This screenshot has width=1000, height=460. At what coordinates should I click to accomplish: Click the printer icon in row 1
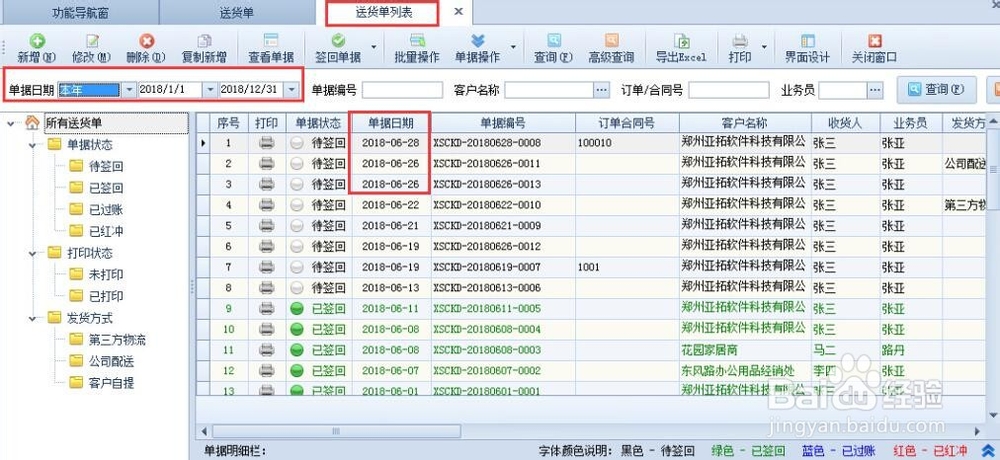[x=267, y=143]
